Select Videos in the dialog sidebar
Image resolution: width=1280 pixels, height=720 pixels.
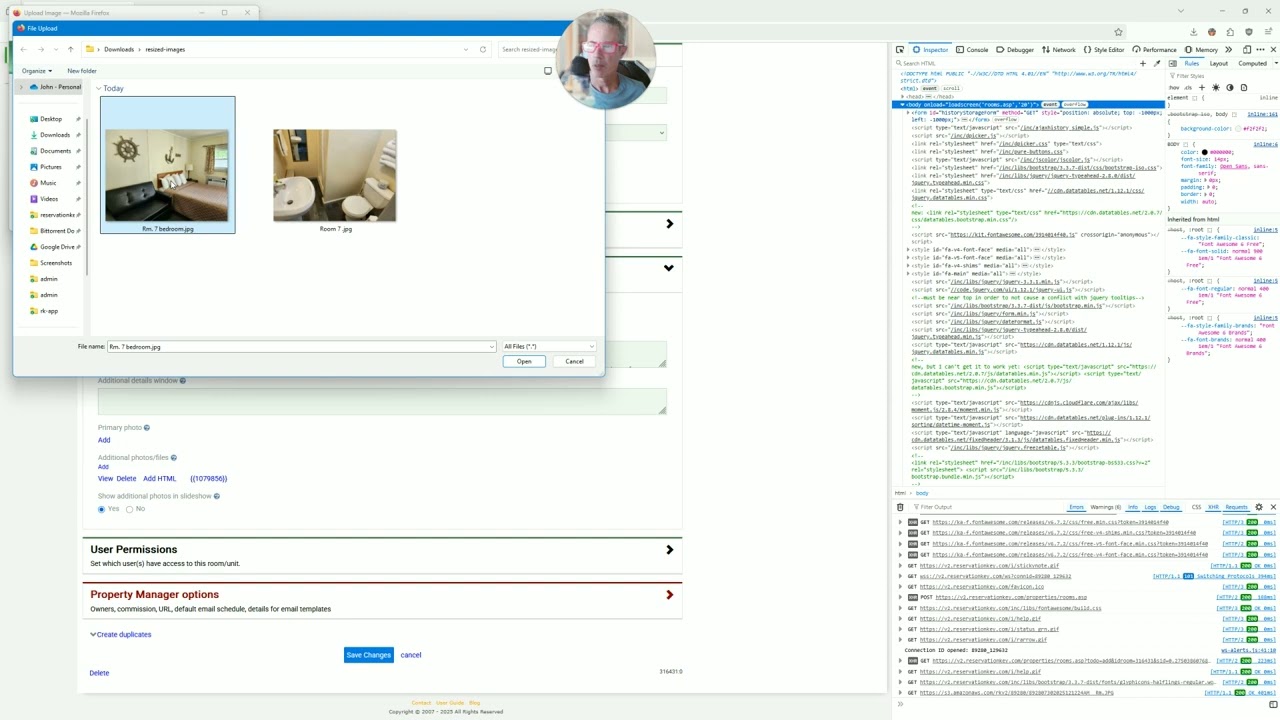pyautogui.click(x=49, y=199)
